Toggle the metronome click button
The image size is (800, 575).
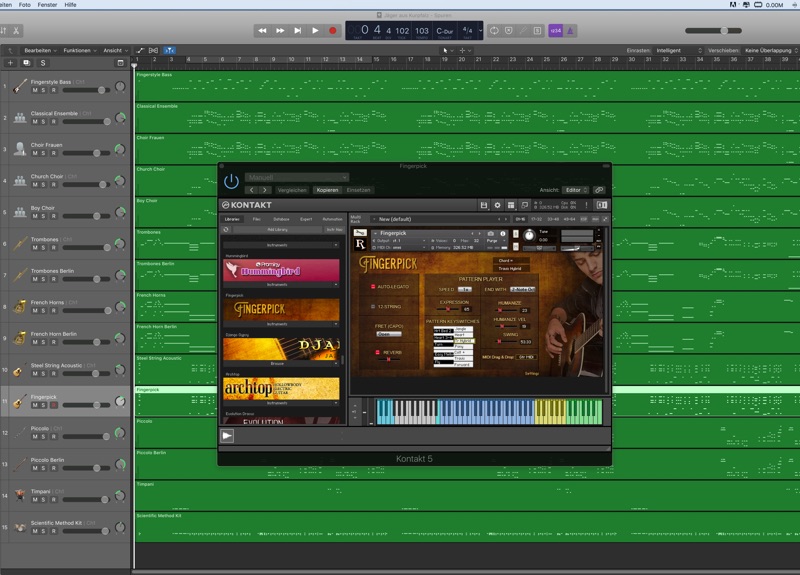point(570,31)
